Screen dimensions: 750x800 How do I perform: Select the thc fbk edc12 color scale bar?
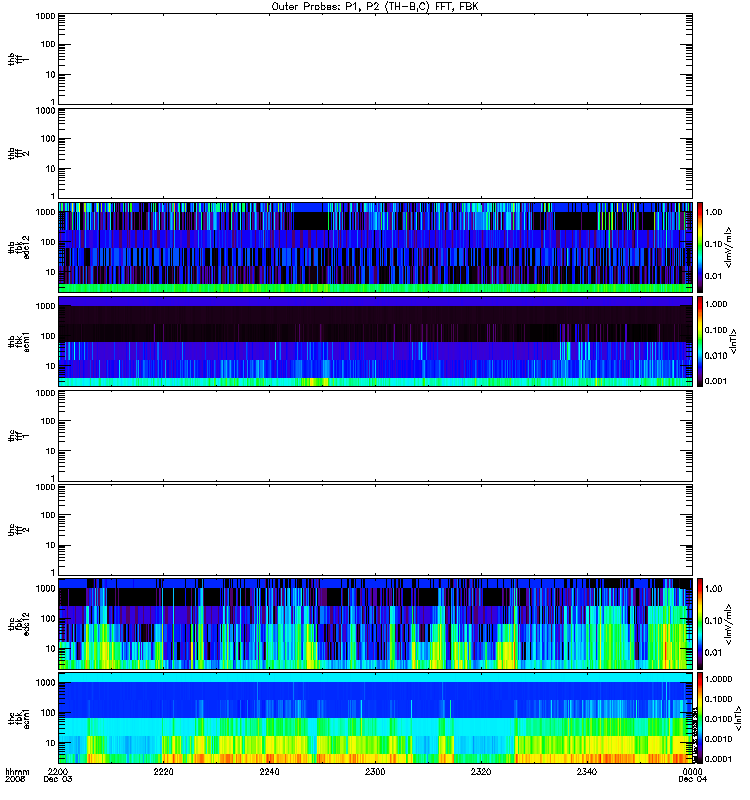[700, 623]
